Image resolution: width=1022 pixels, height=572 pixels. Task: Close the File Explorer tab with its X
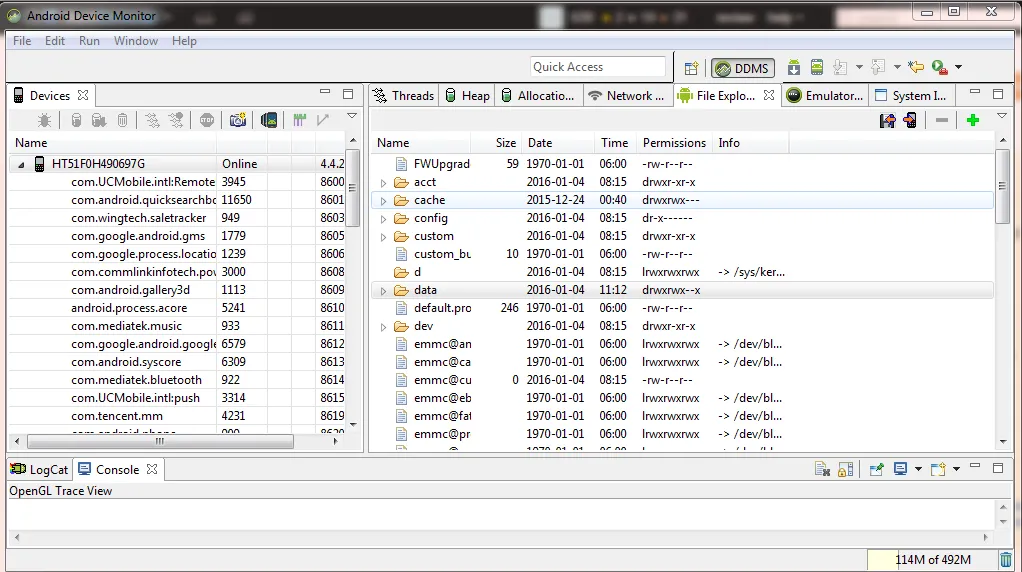(x=769, y=95)
